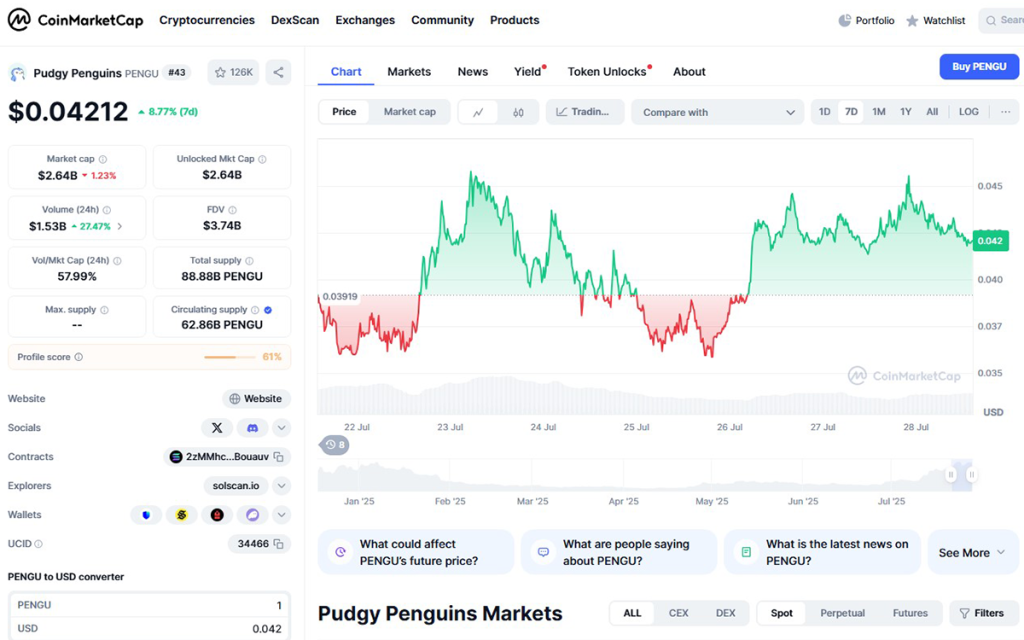Switch chart to Market cap view
1024x640 pixels.
click(409, 112)
